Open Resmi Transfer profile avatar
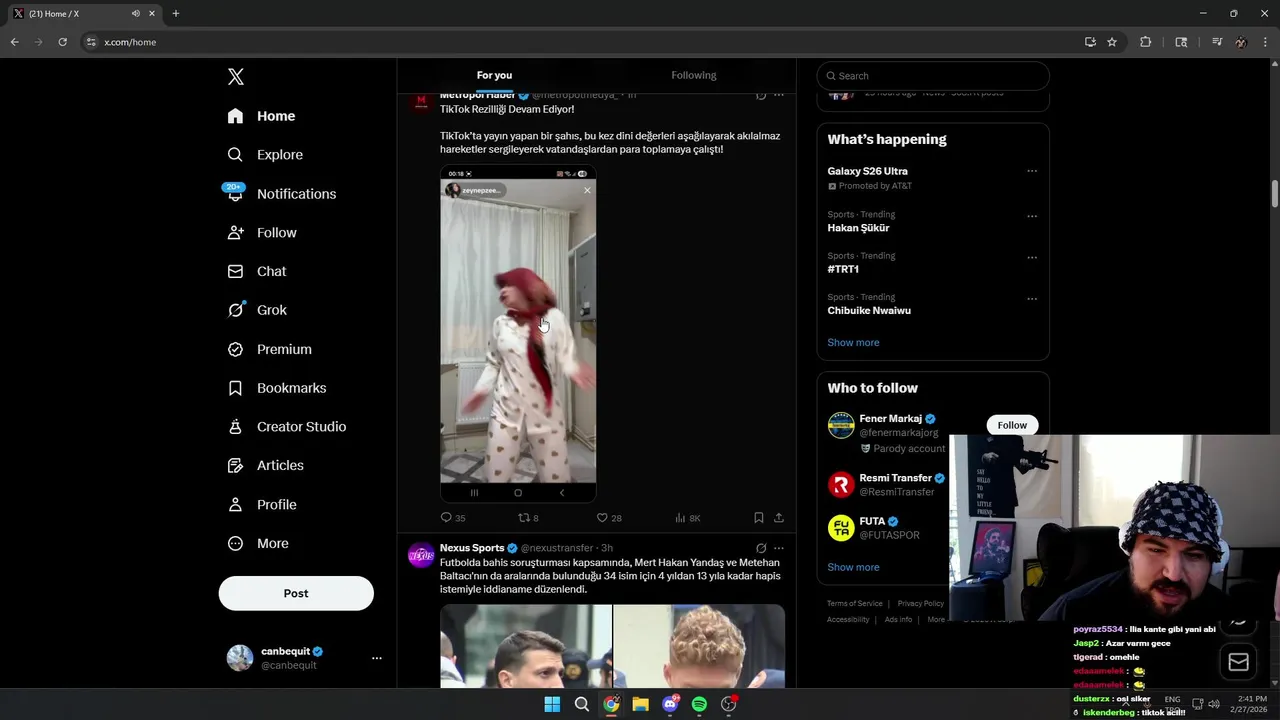Screen dimensions: 1280x720 (841, 485)
